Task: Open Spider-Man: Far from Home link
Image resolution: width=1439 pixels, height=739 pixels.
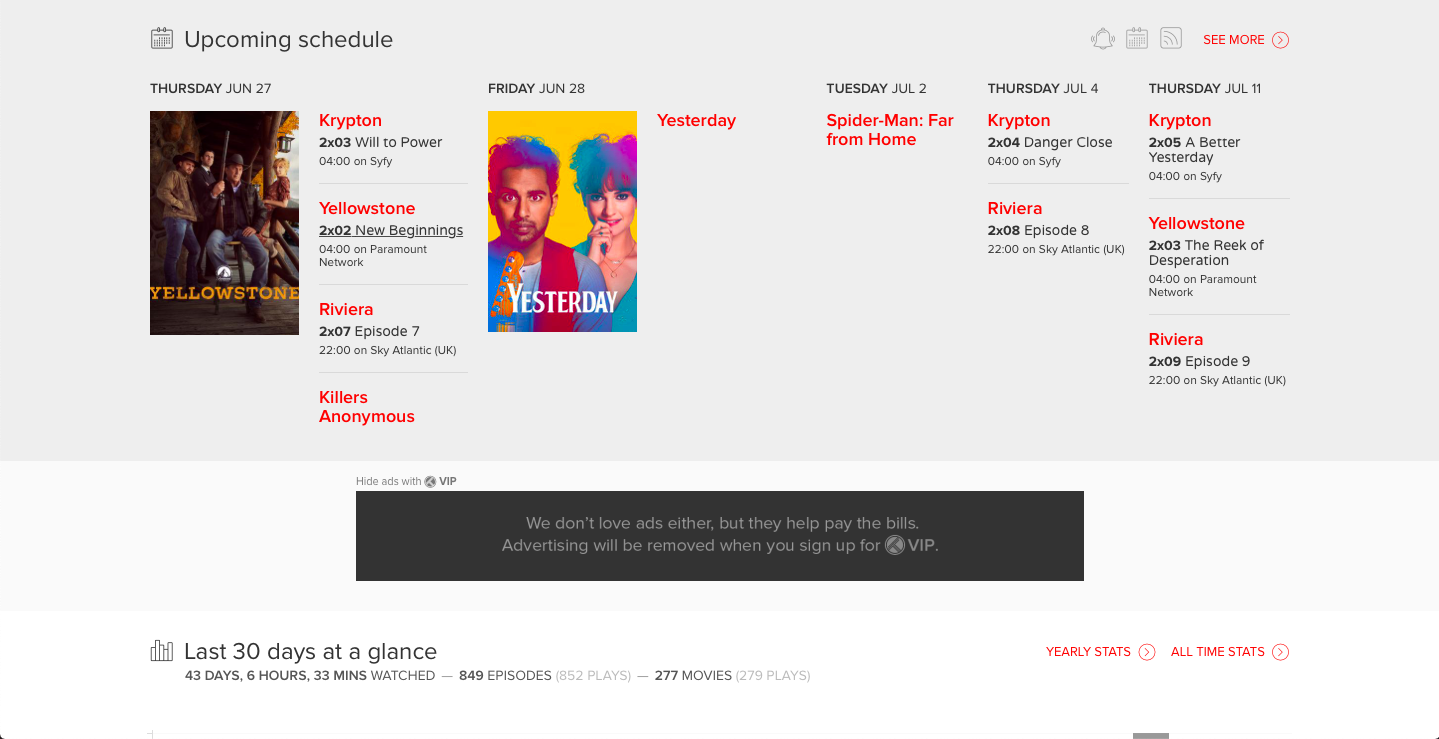Action: [890, 130]
